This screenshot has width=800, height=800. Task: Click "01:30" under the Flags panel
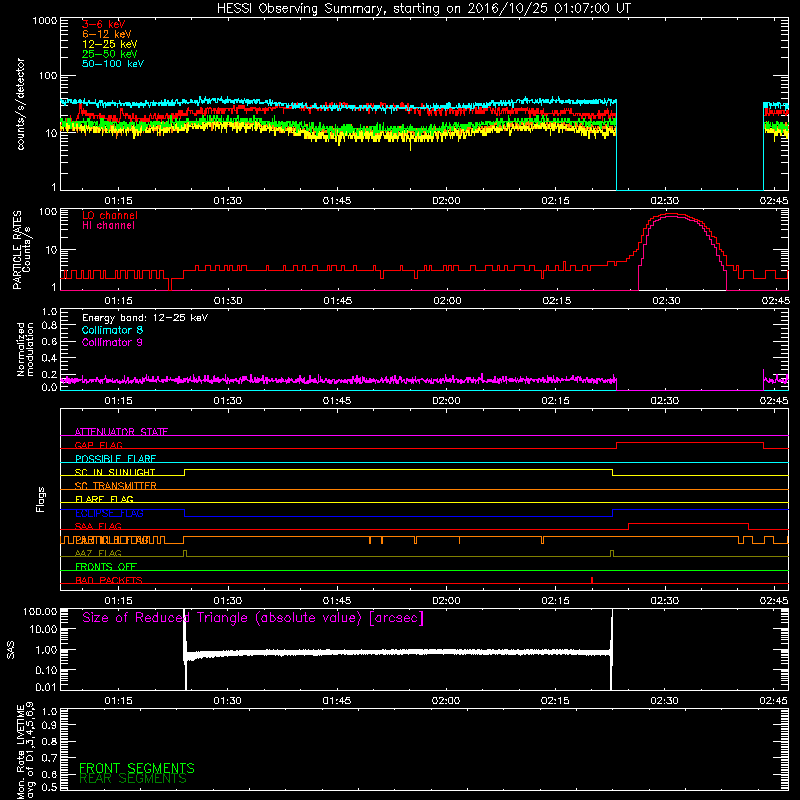(x=228, y=601)
